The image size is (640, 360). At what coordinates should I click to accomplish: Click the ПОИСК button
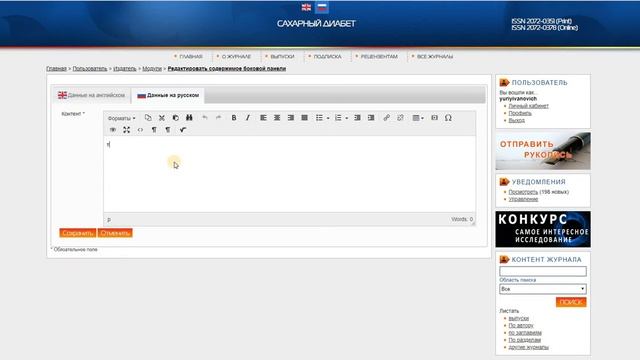pos(571,302)
